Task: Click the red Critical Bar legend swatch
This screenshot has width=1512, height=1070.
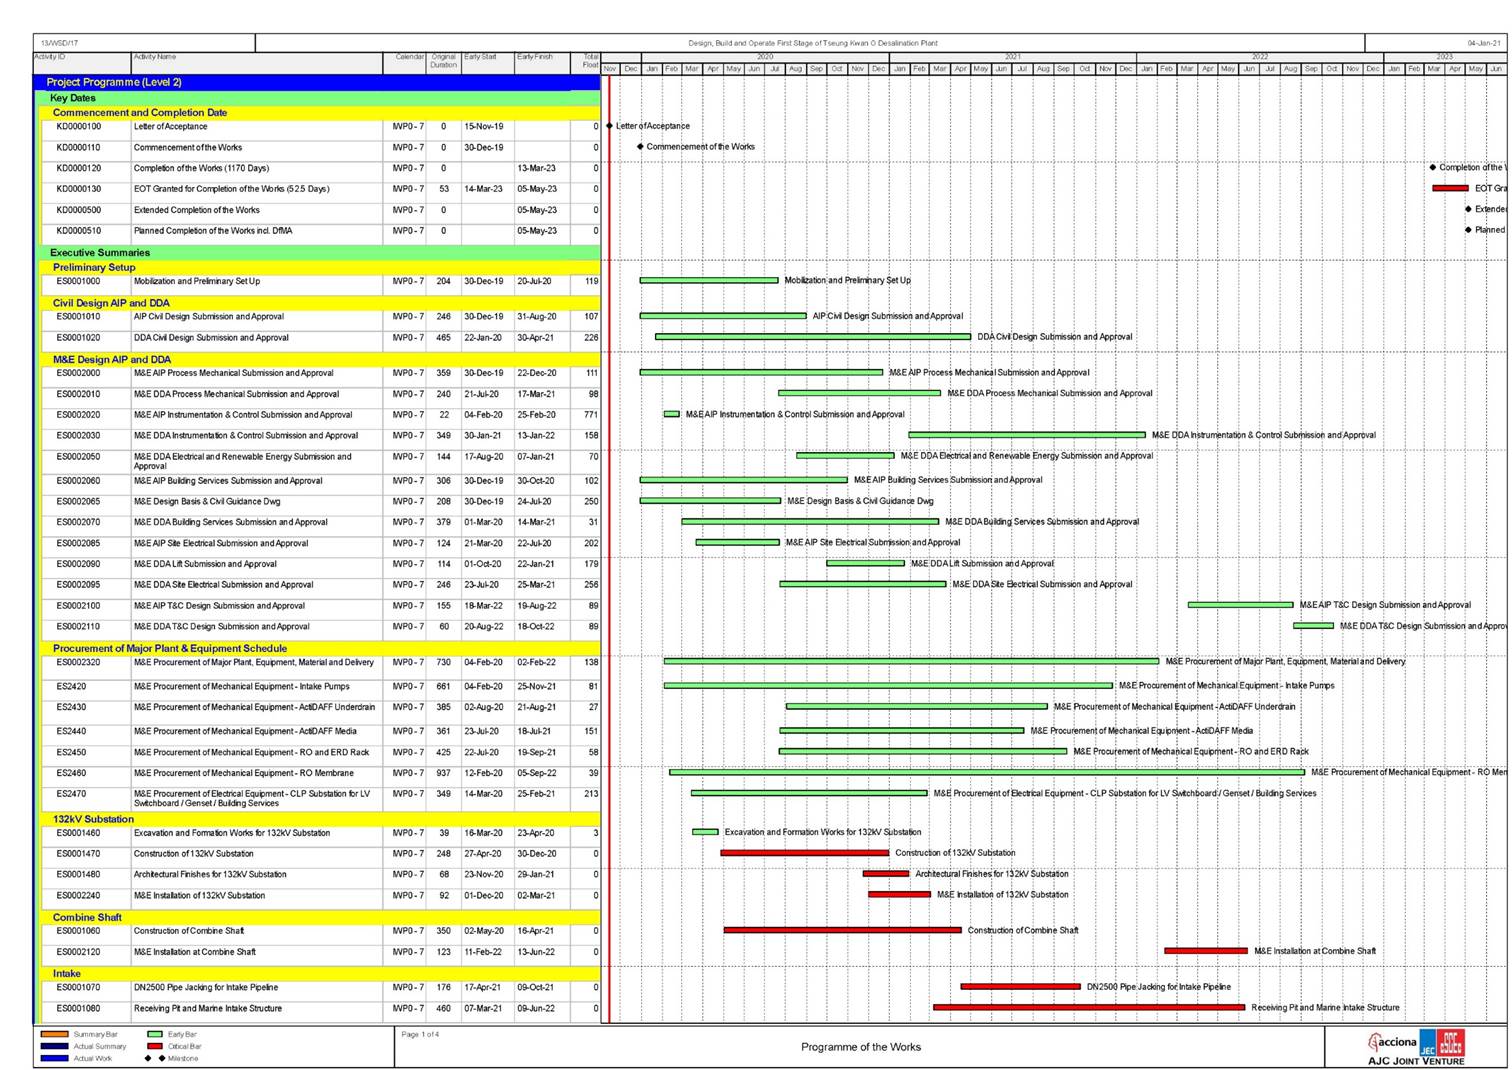Action: click(x=155, y=1046)
